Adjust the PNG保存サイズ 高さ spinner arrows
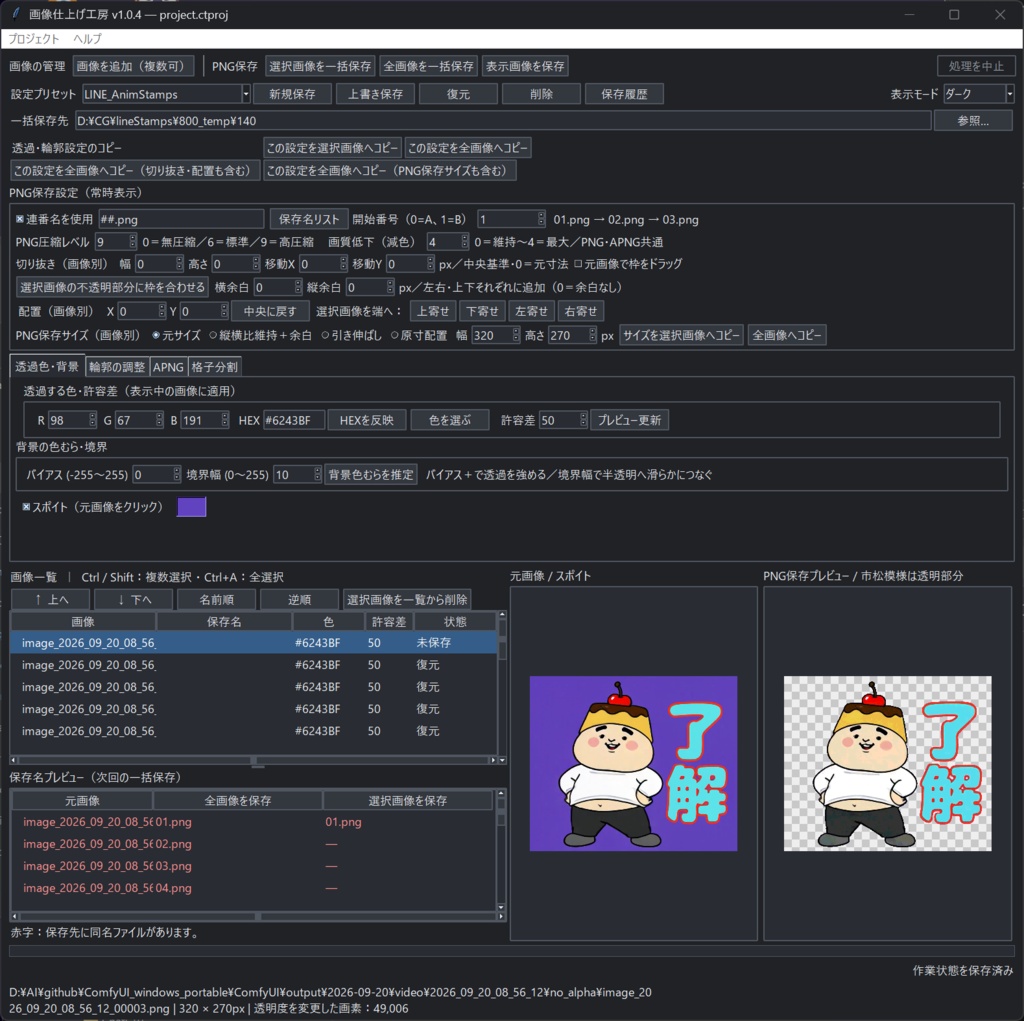This screenshot has width=1024, height=1021. click(592, 335)
